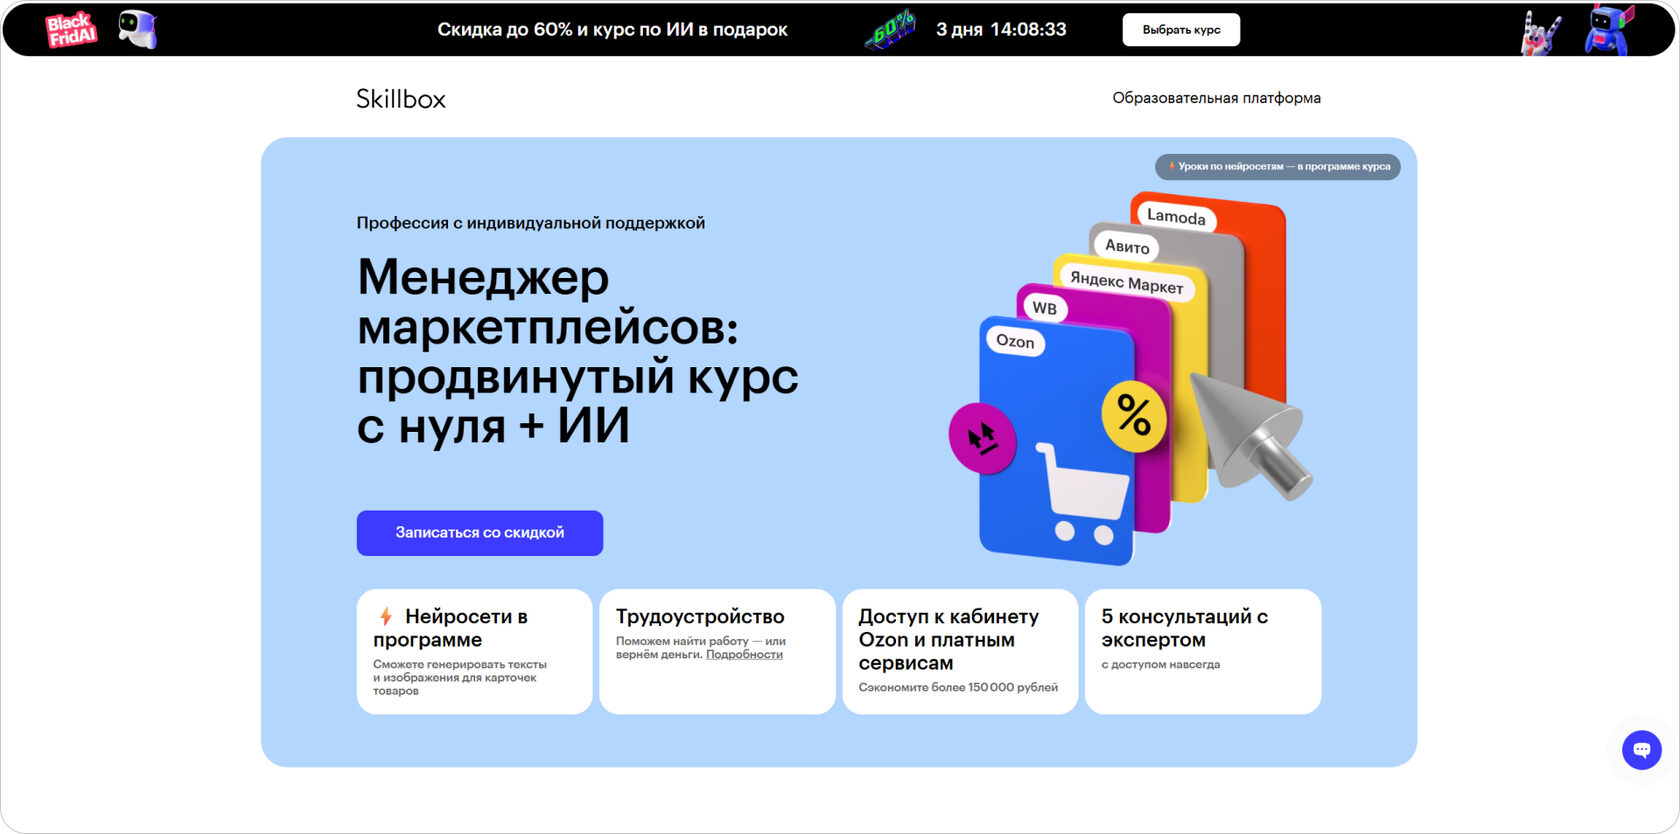This screenshot has width=1680, height=834.
Task: Click text Сэкономите более 150 000 рублей
Action: [x=958, y=687]
